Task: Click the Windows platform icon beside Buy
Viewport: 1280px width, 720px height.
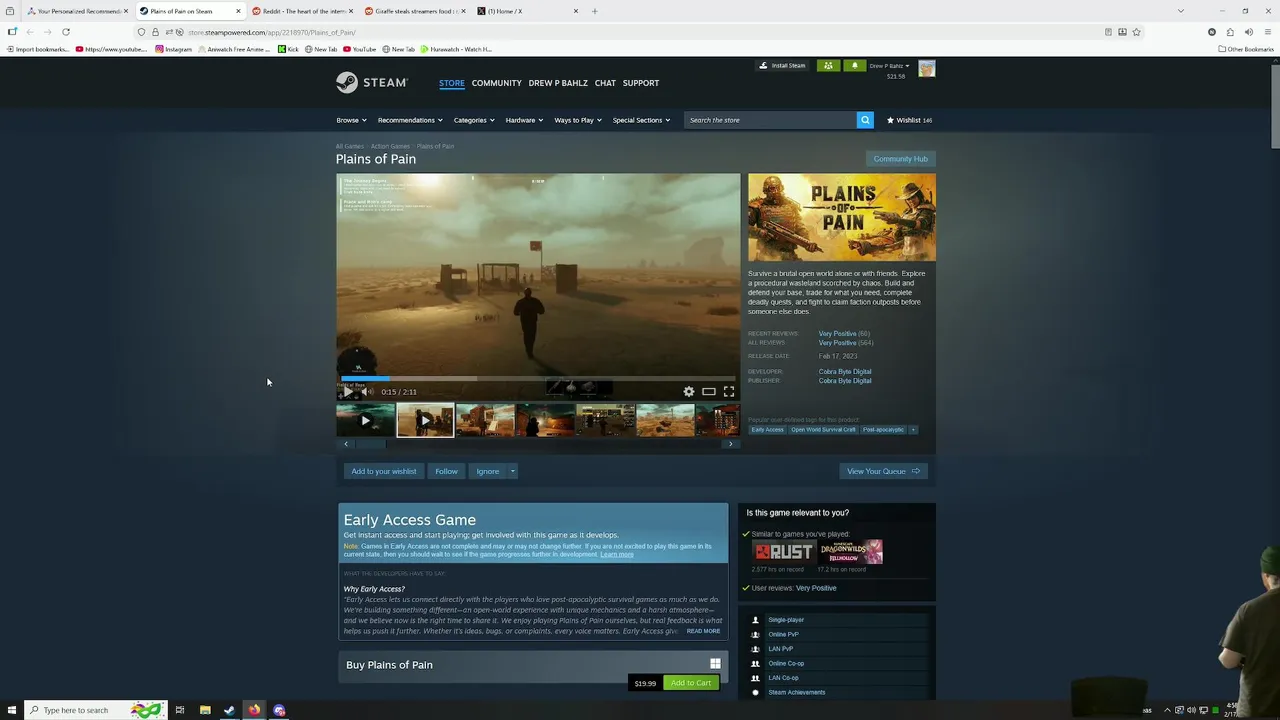Action: click(x=715, y=663)
